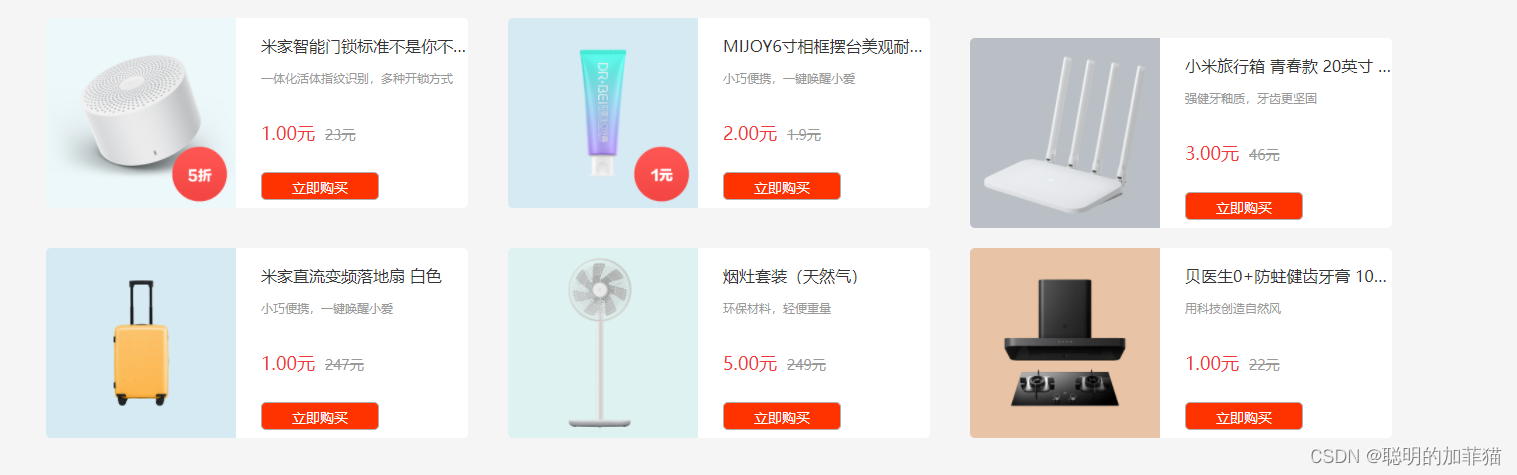Click the toothpaste tube product image

tap(603, 113)
